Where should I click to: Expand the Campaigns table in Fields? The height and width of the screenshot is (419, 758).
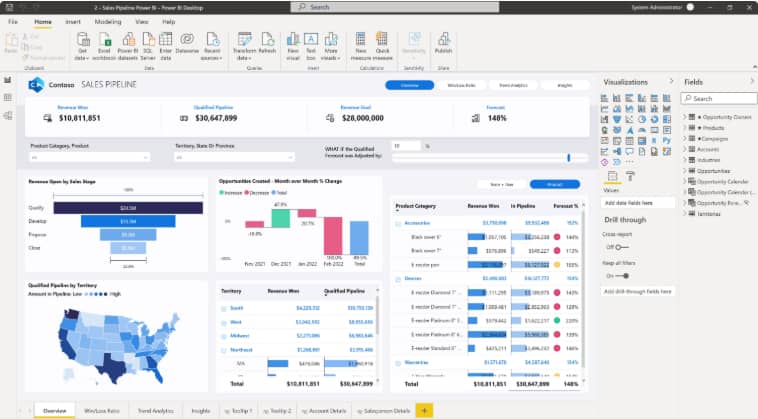click(685, 139)
